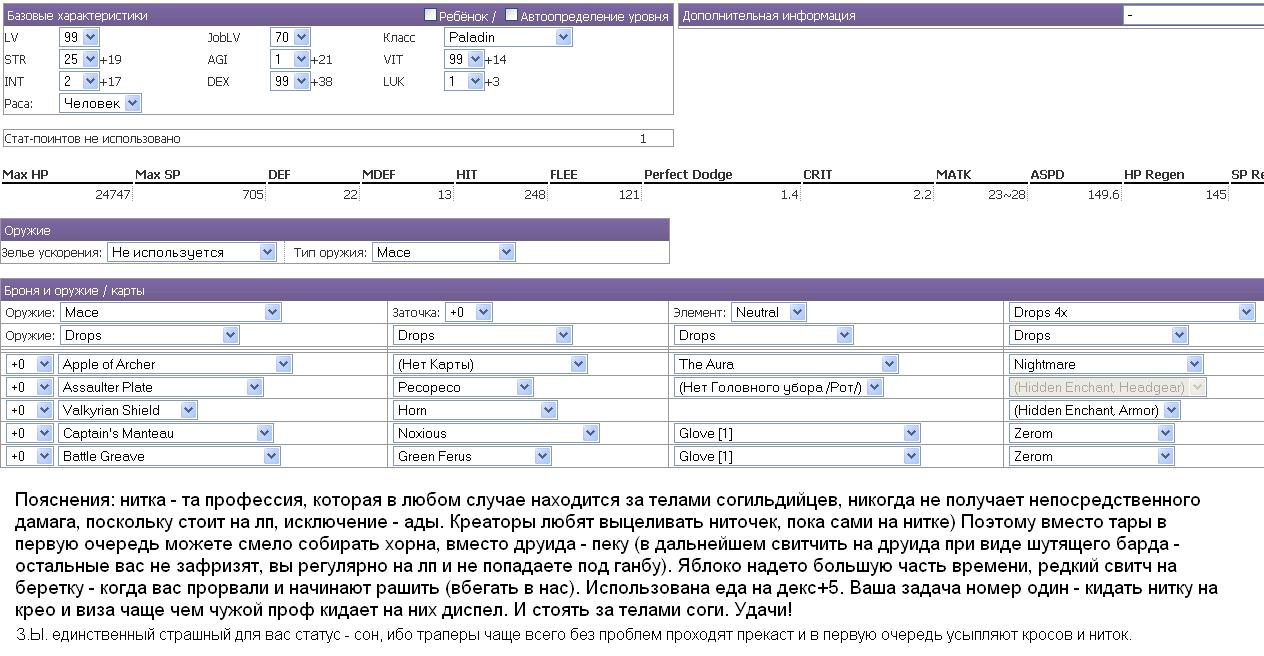
Task: Open the Captain's Manteau garment dropdown
Action: (x=166, y=433)
